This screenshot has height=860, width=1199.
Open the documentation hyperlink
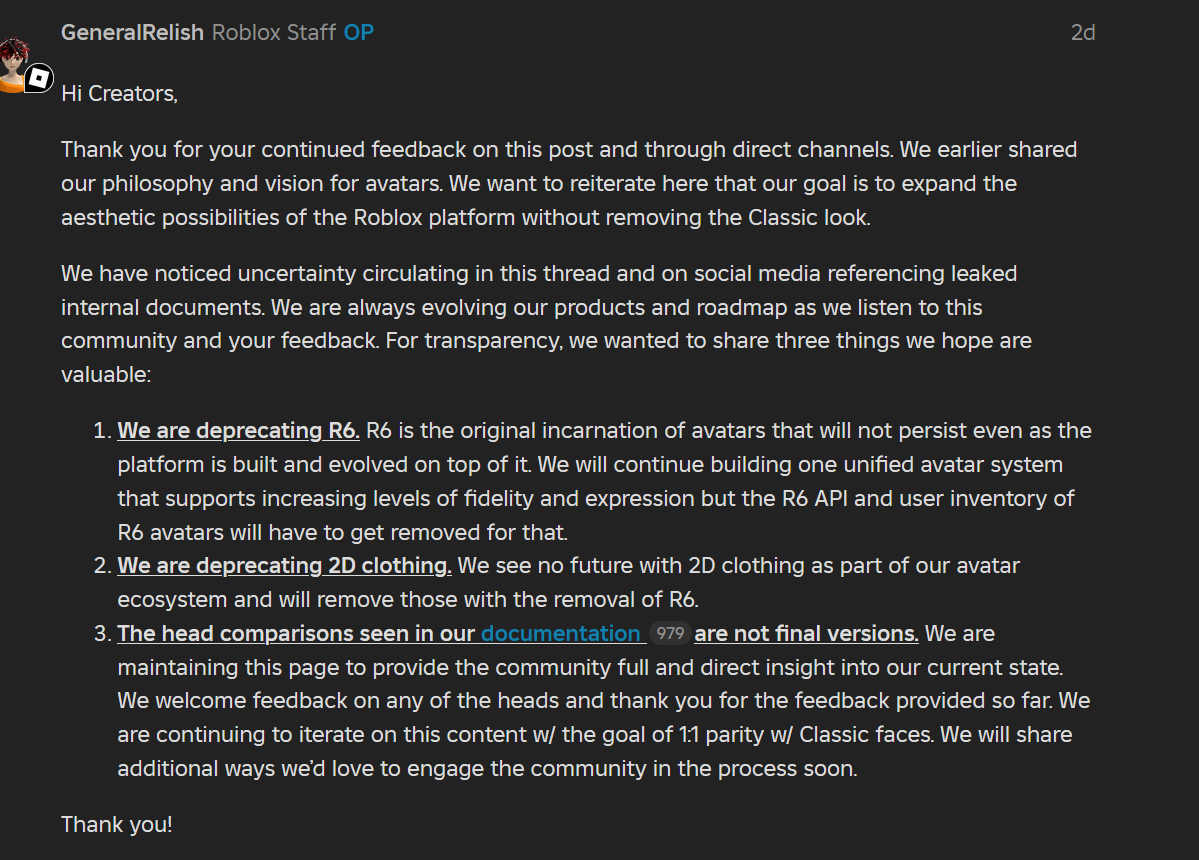coord(560,633)
